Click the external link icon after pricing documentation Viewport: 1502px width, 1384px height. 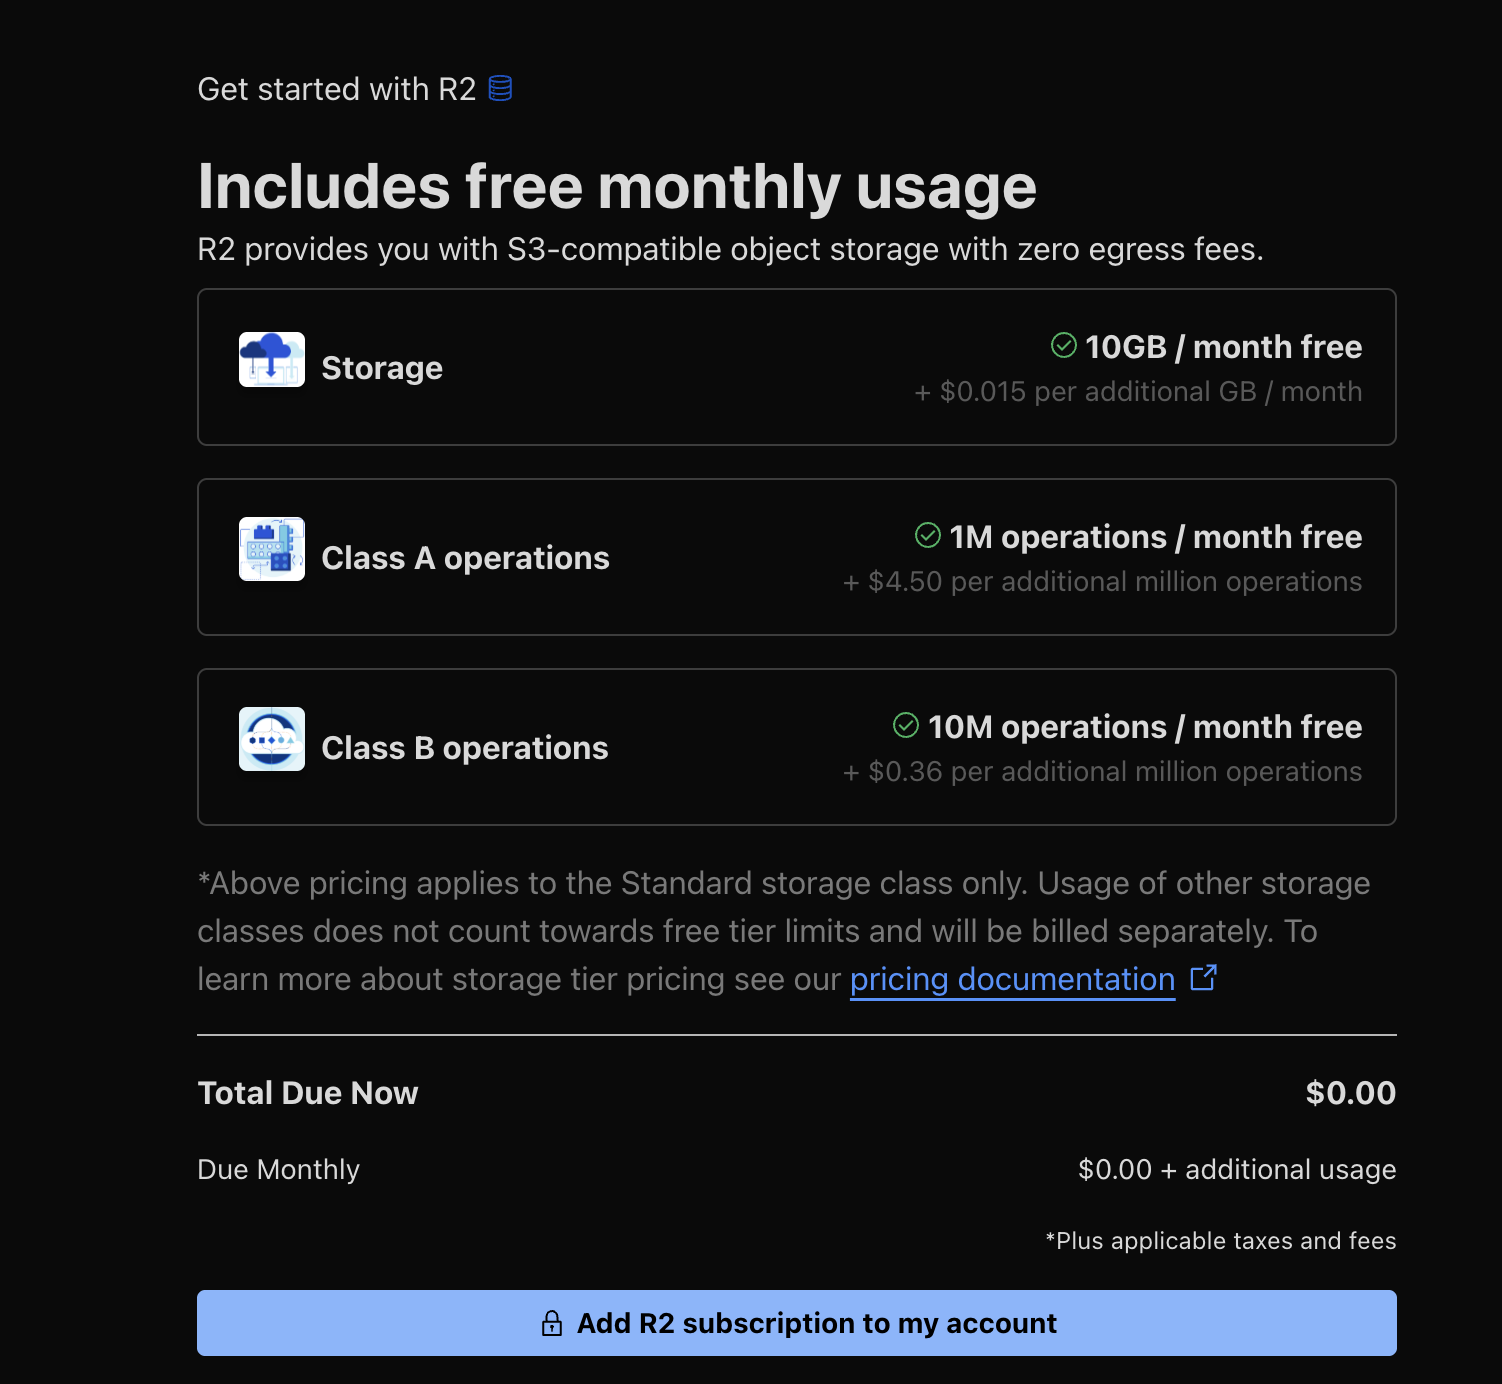[x=1204, y=977]
